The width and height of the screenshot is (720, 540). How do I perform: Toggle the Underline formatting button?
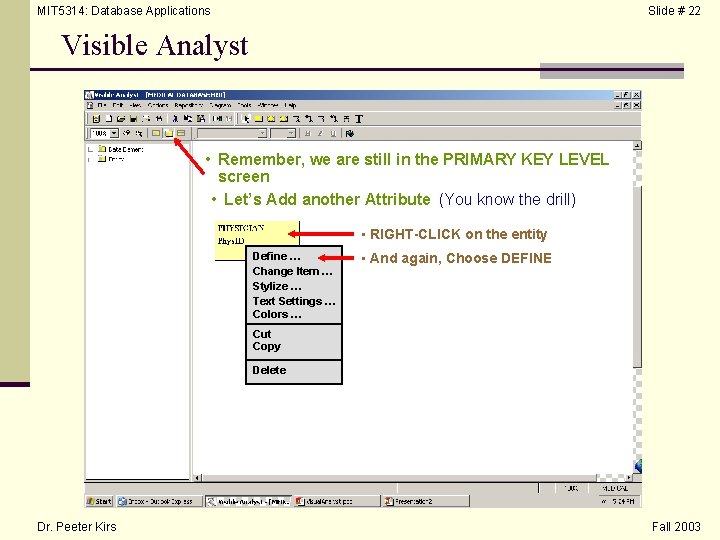tap(333, 134)
